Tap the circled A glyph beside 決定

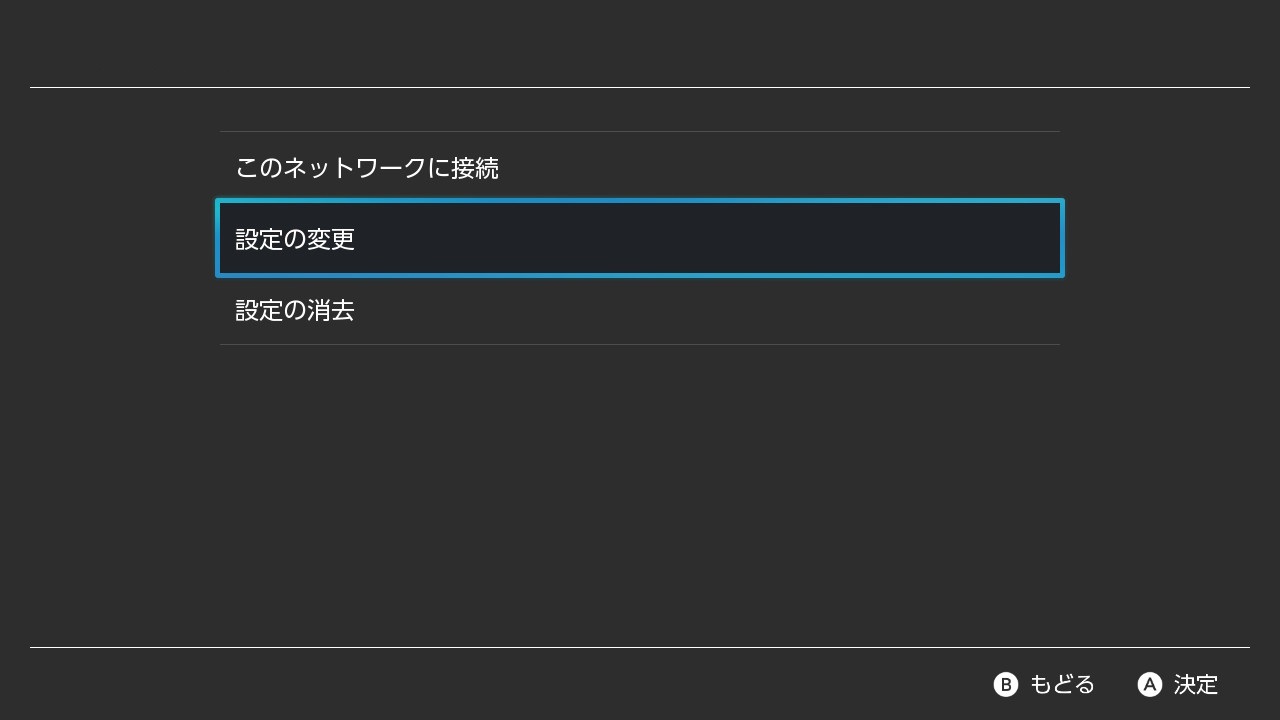[1150, 684]
